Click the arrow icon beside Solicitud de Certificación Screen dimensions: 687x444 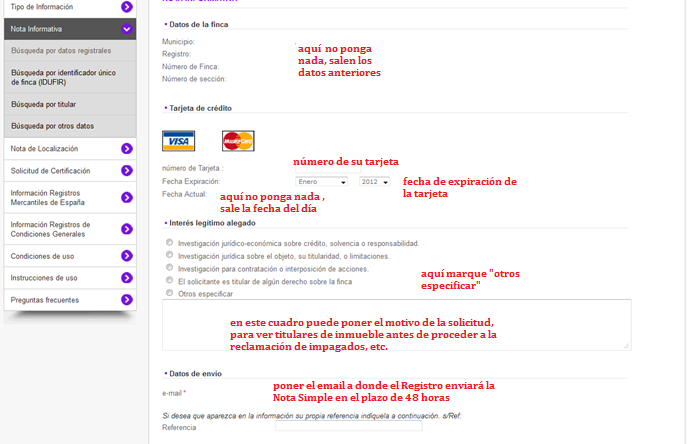127,171
